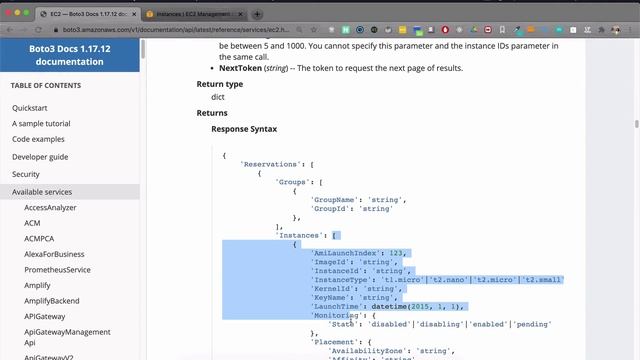This screenshot has width=640, height=360.
Task: Open the extensions puzzle piece menu
Action: [x=601, y=30]
